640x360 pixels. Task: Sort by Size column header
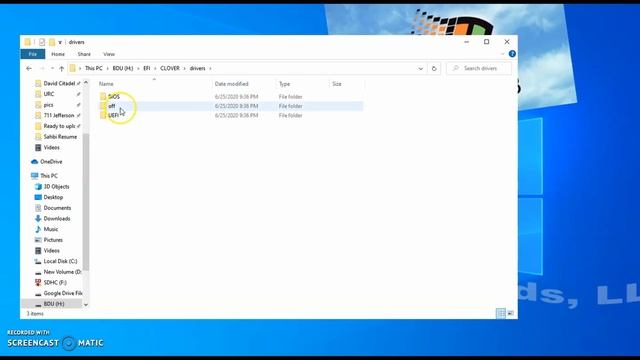(x=337, y=84)
